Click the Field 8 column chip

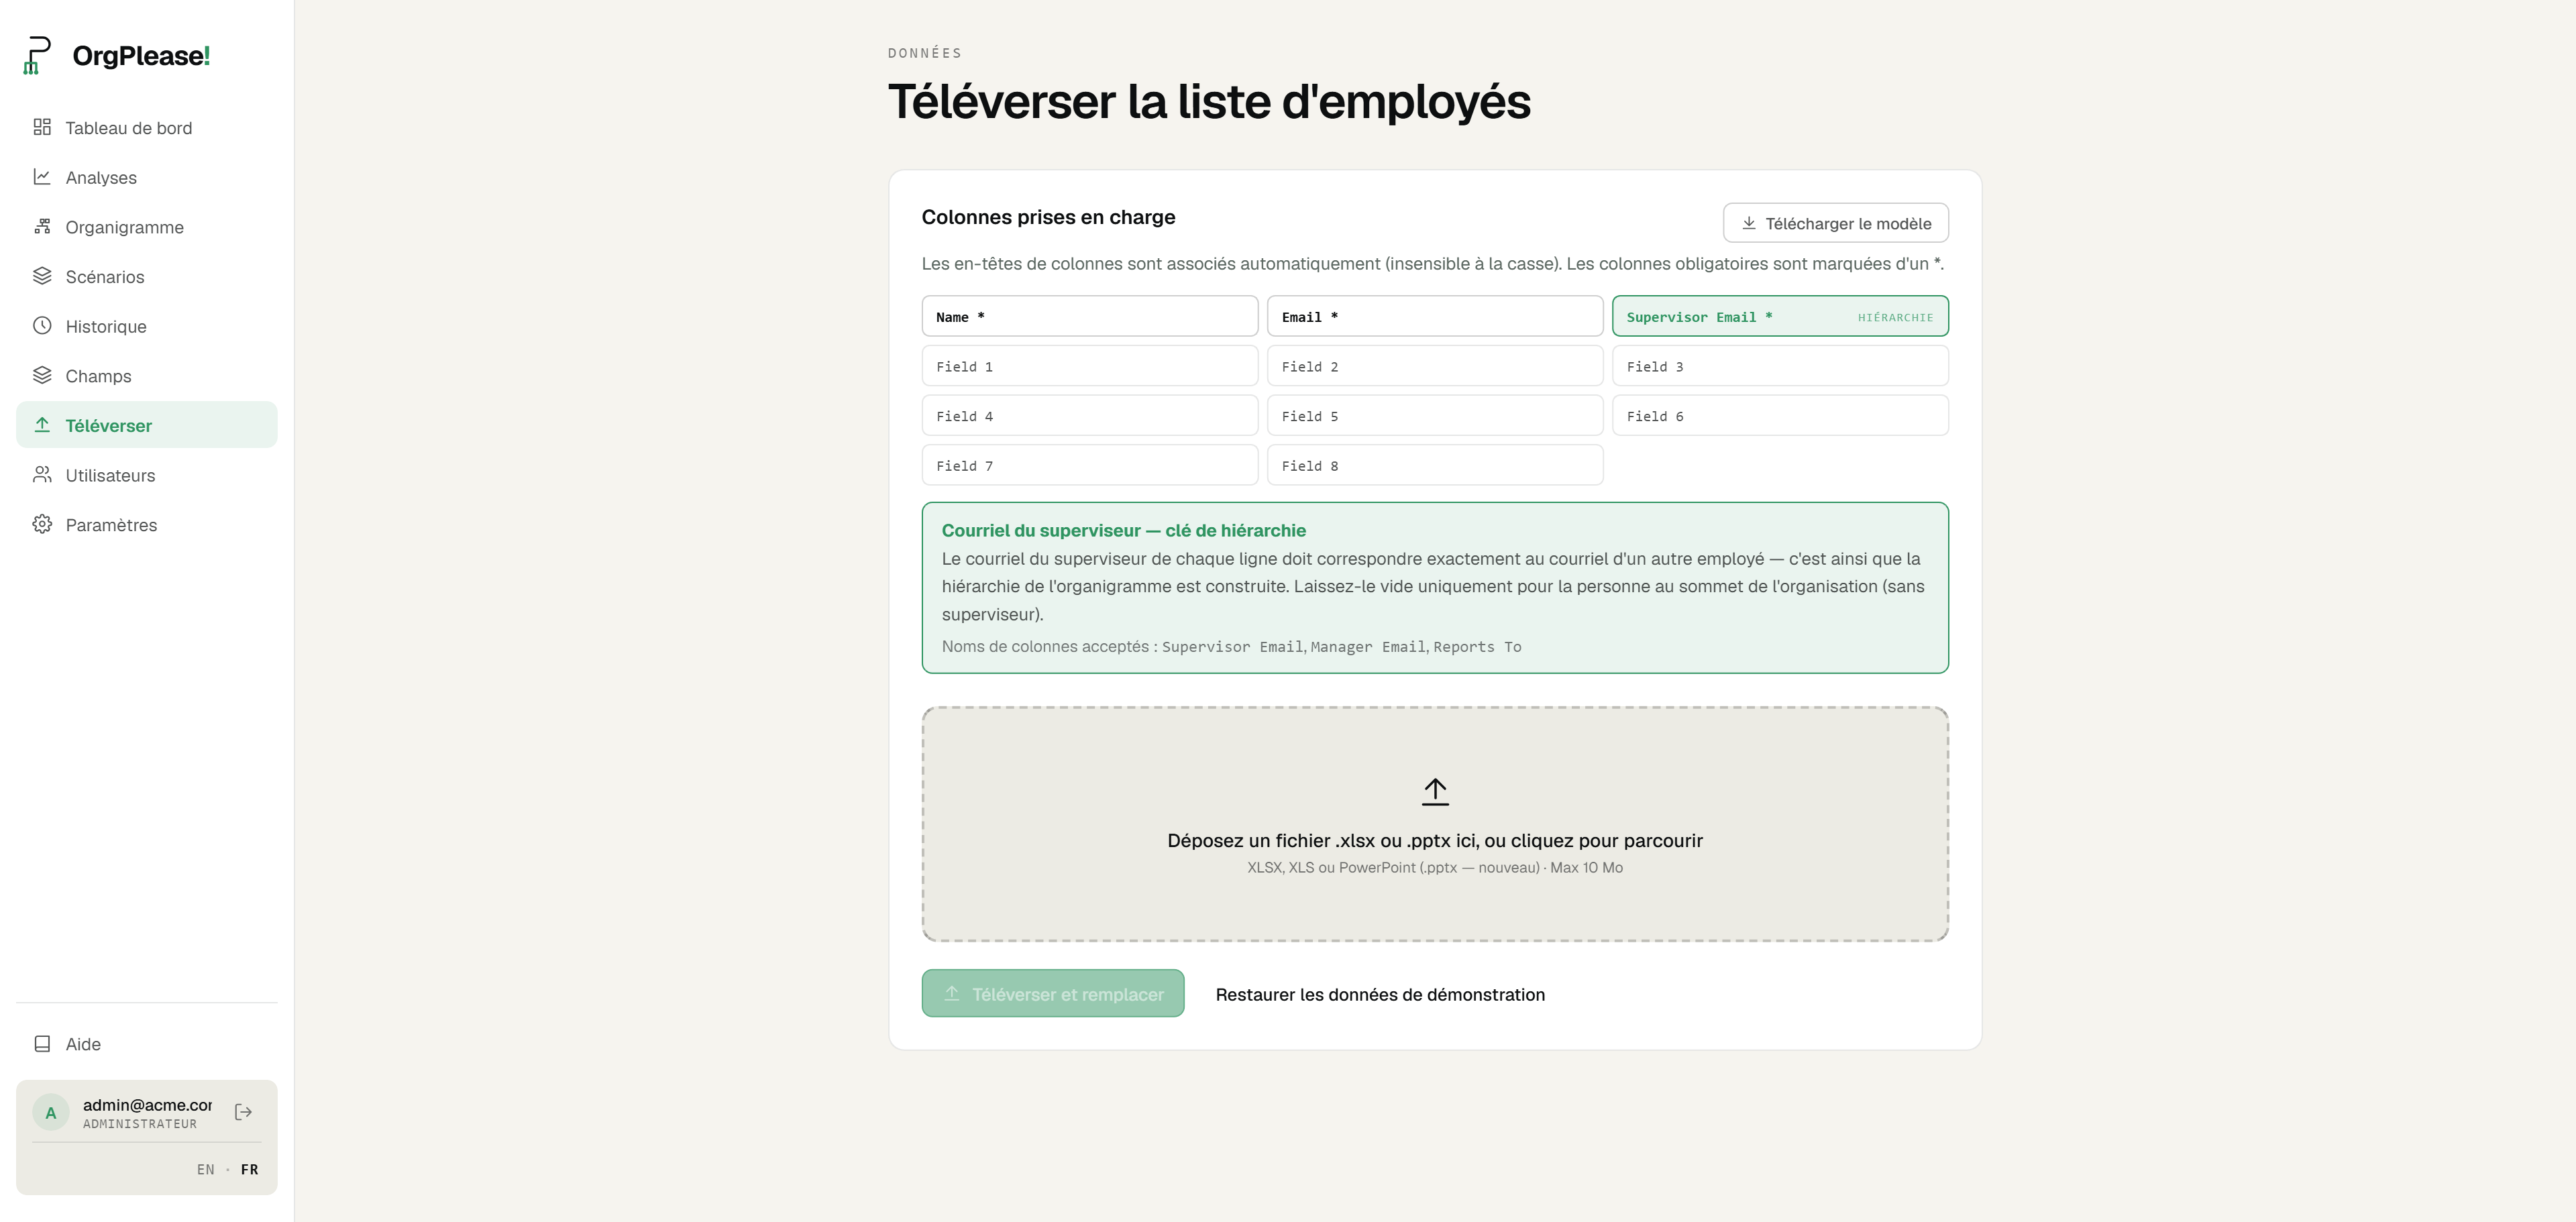[x=1435, y=465]
